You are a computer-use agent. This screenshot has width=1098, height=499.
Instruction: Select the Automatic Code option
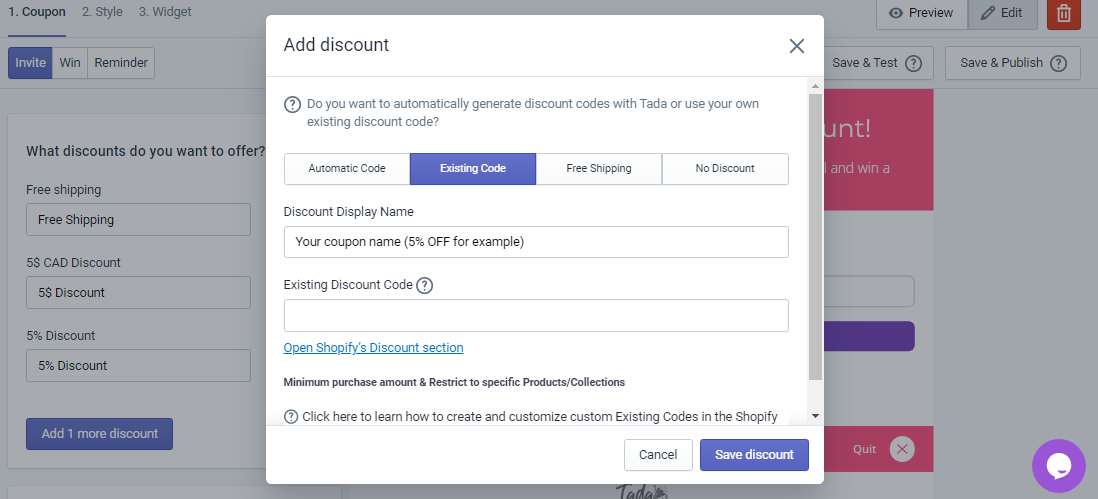347,169
